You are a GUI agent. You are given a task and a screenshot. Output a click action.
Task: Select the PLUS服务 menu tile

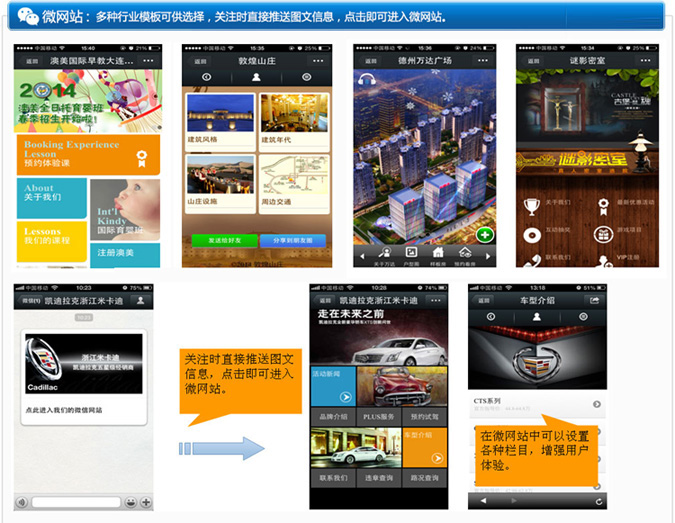[379, 417]
